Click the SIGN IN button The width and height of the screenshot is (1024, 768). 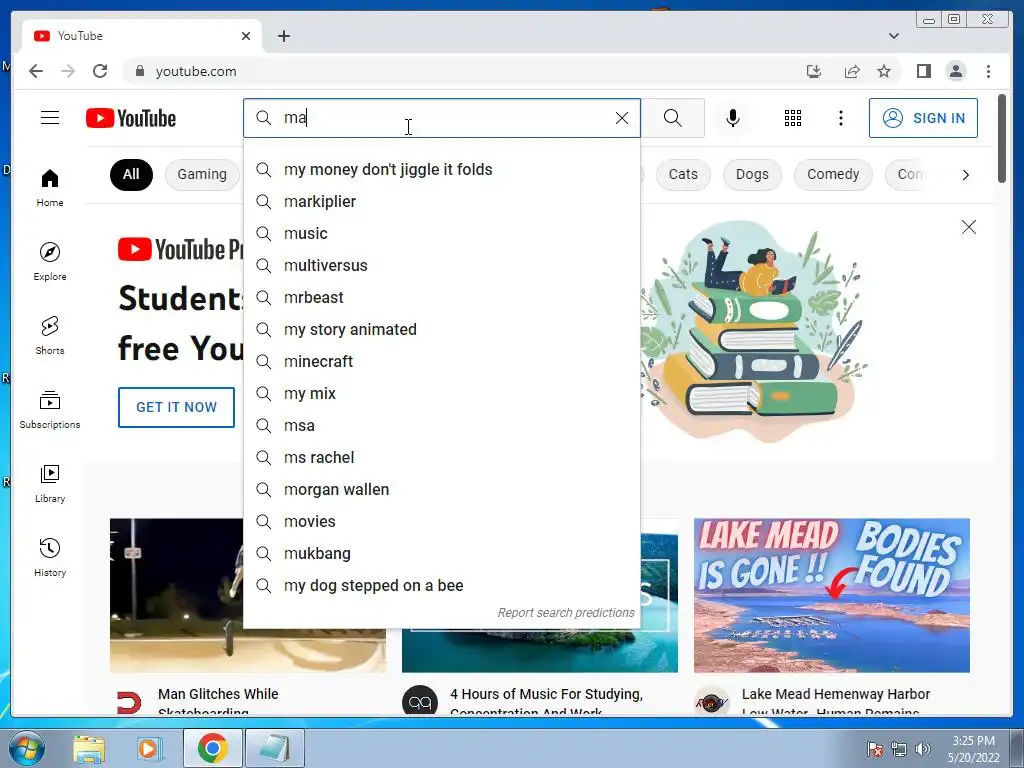click(x=923, y=118)
